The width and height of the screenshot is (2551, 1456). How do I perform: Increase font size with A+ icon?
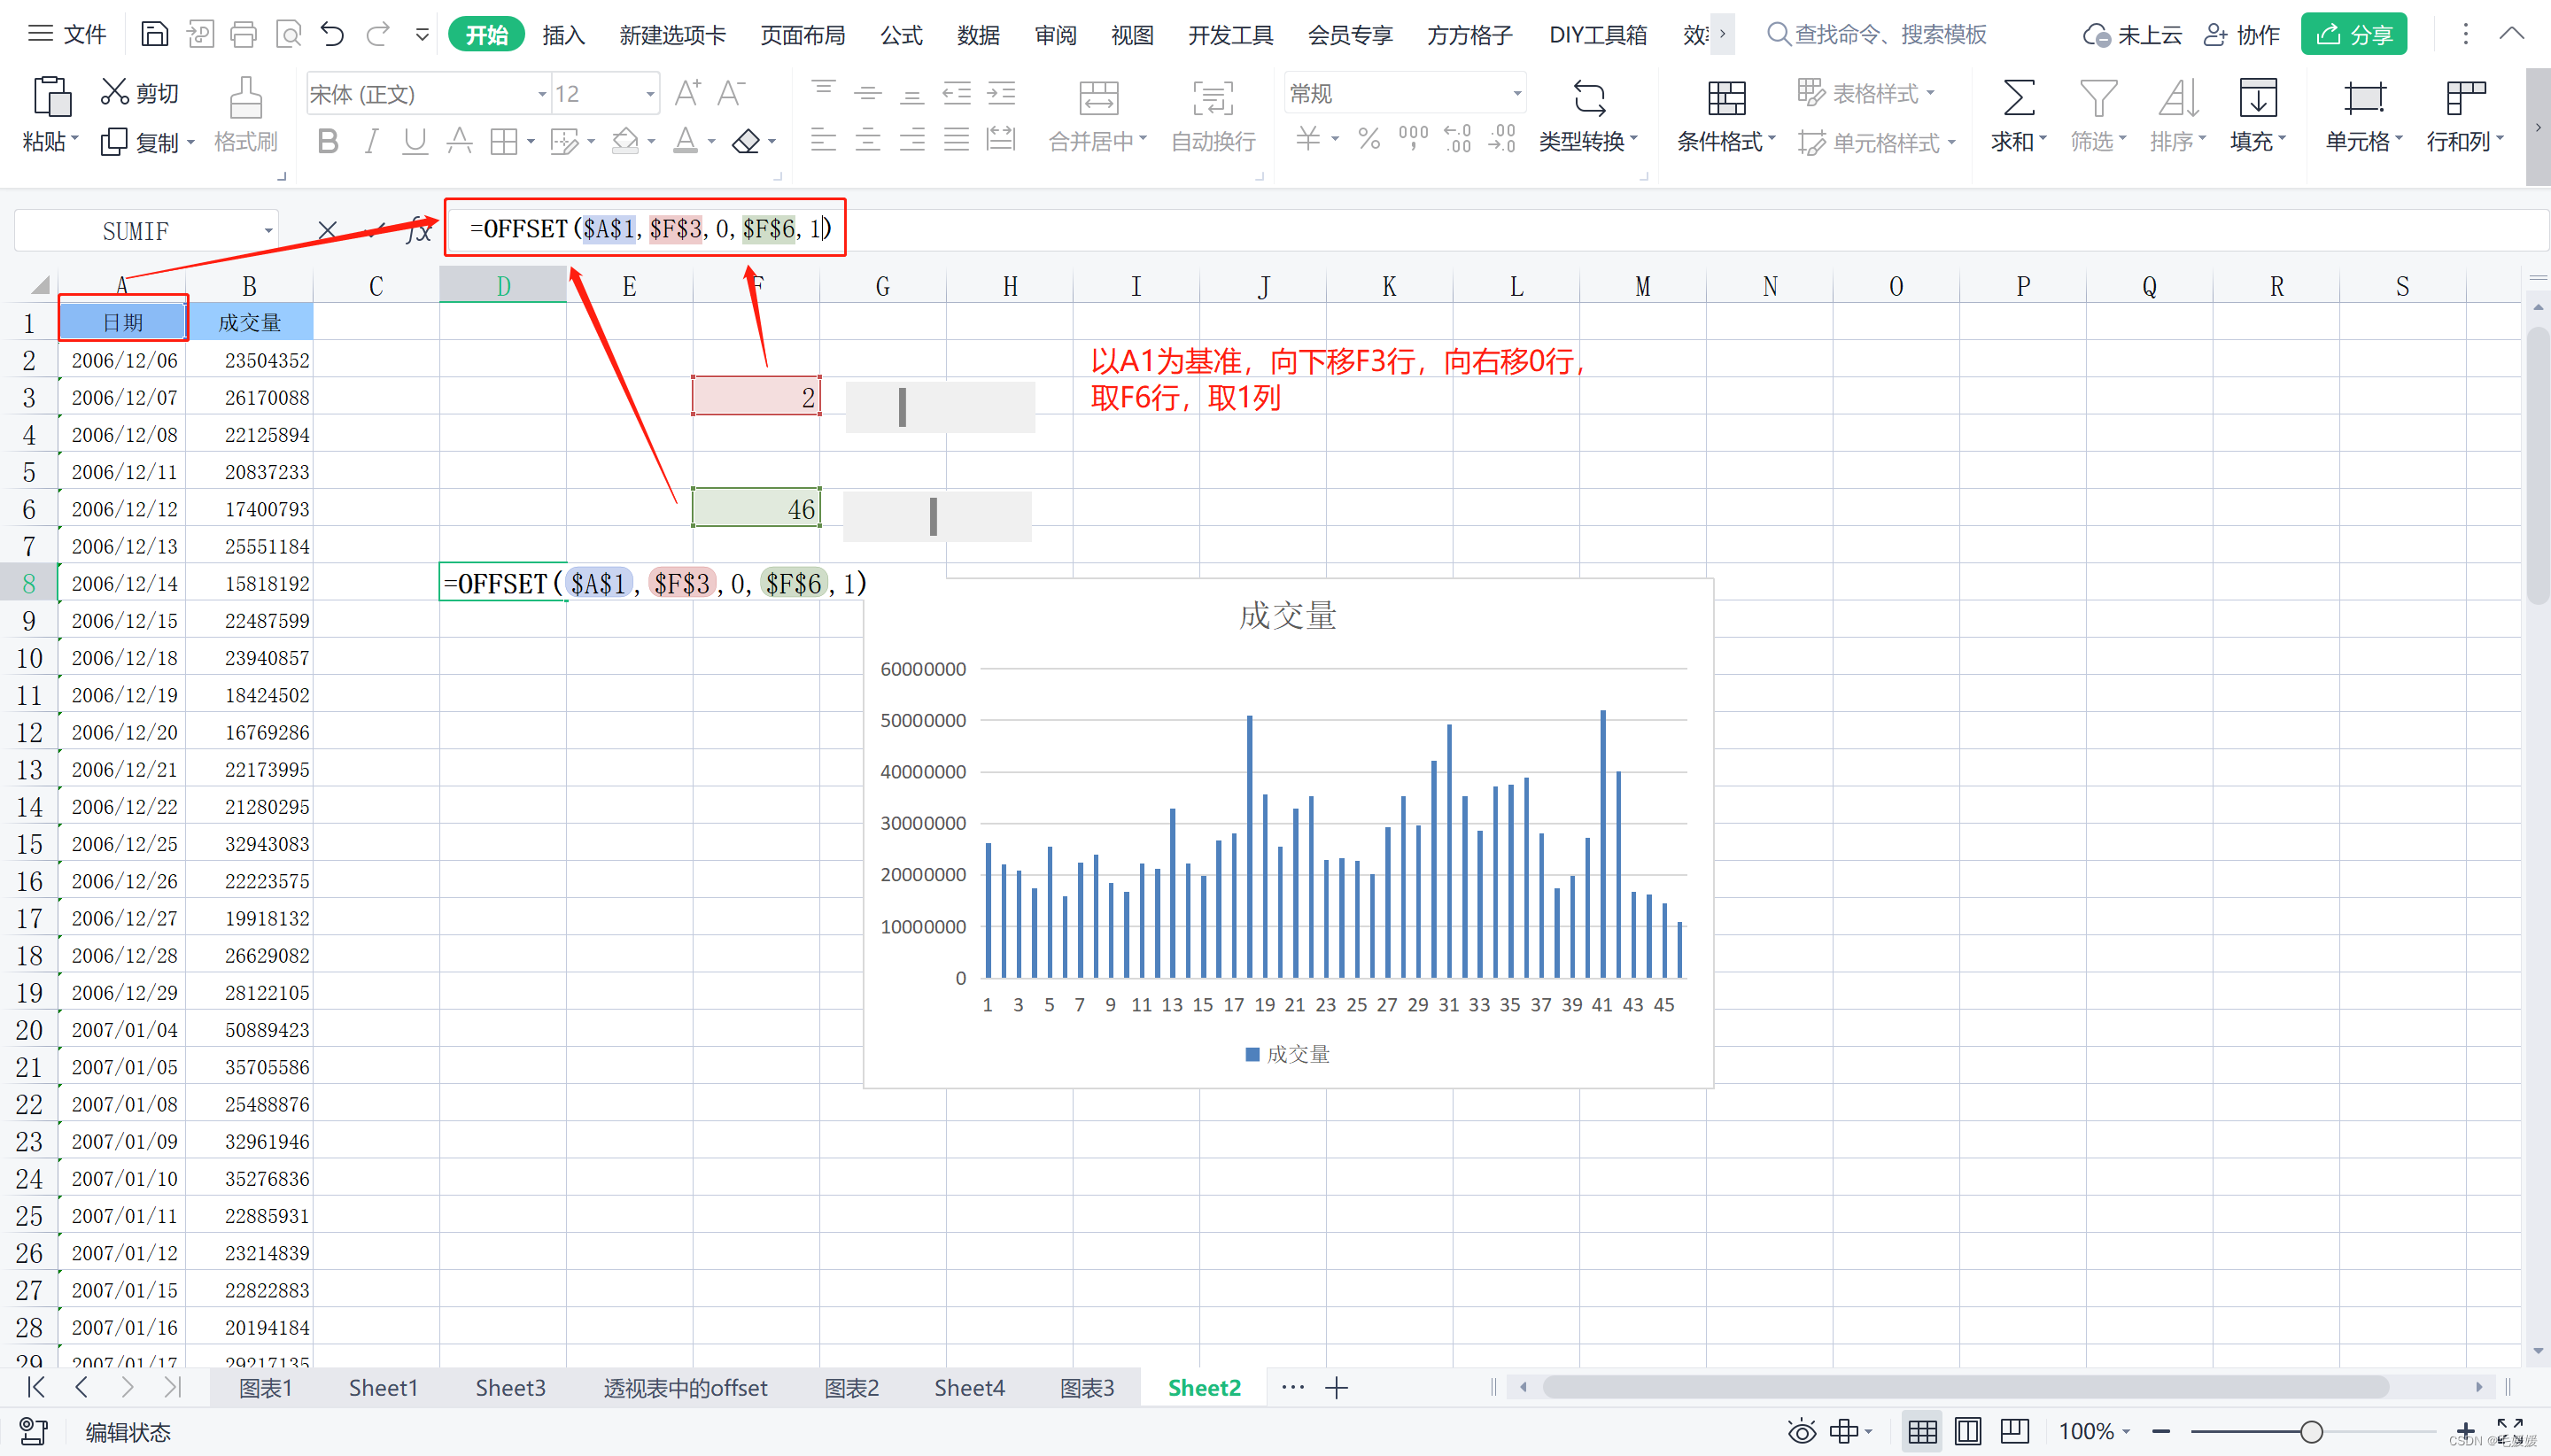[x=687, y=93]
